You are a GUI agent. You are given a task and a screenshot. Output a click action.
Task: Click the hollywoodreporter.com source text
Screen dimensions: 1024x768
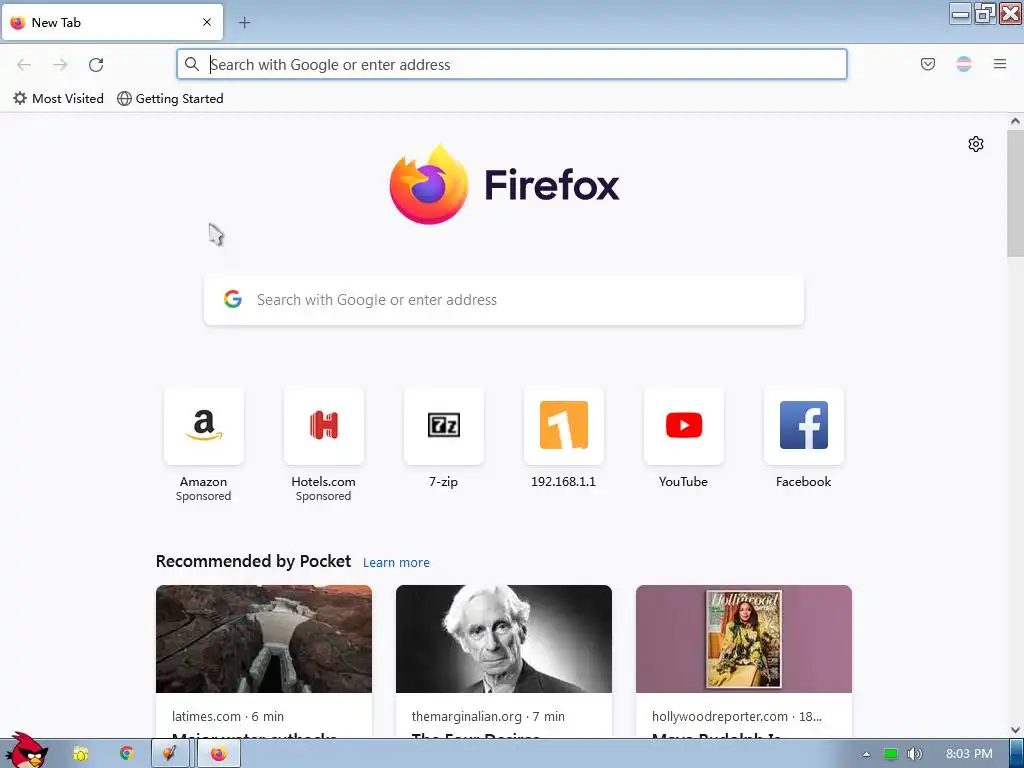pos(737,716)
